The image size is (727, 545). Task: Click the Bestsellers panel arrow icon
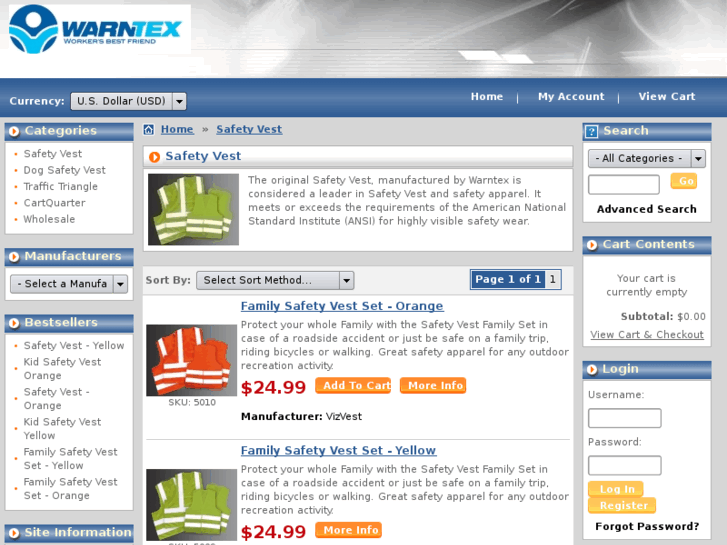point(14,323)
